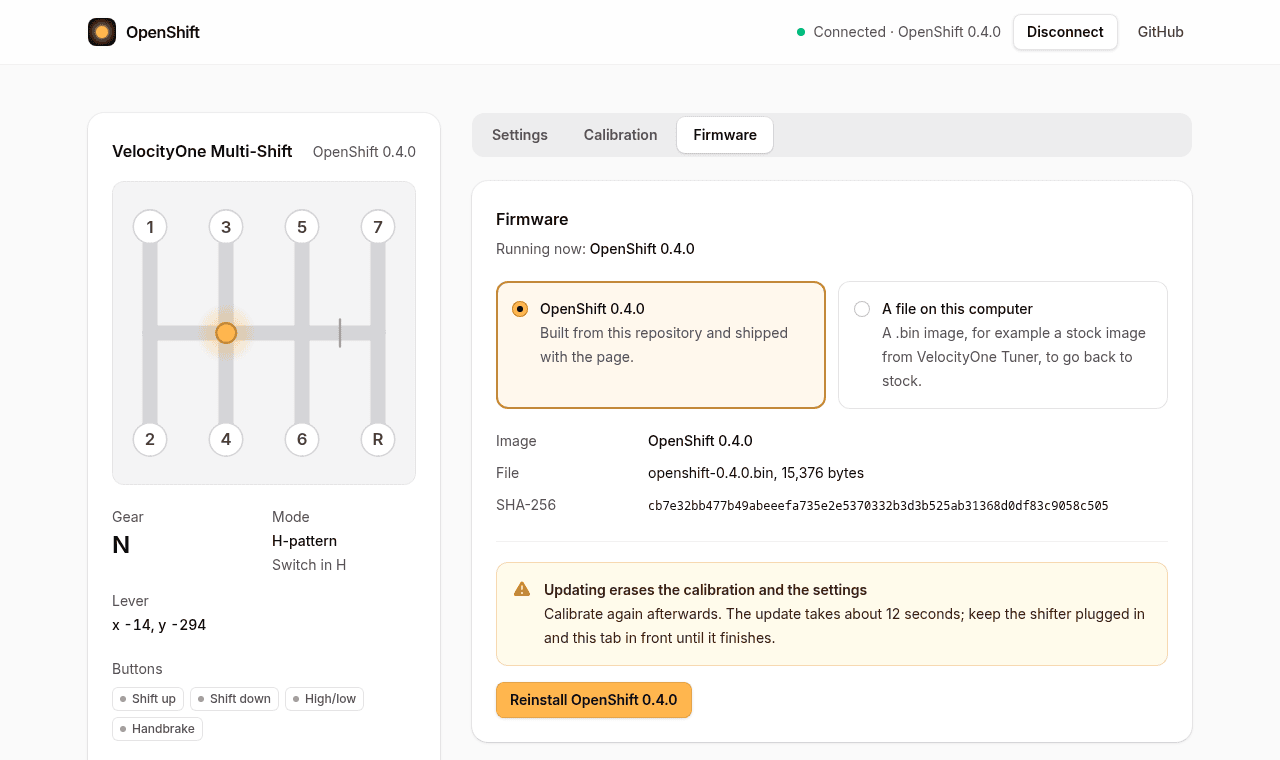Click gear 2 position on shifter diagram

coord(150,439)
